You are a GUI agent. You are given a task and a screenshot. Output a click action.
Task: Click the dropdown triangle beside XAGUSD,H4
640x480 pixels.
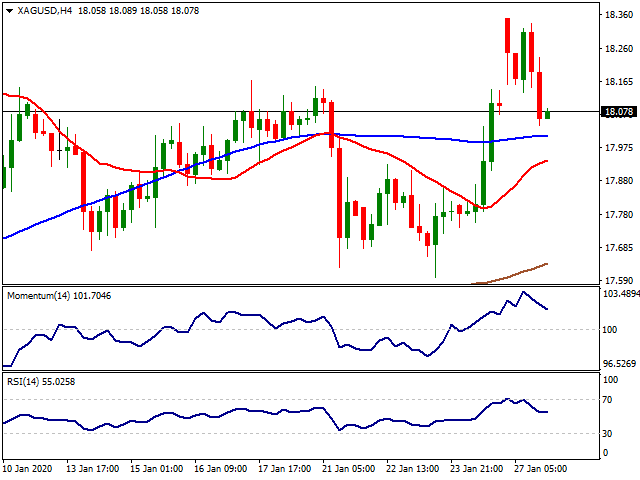click(x=10, y=11)
